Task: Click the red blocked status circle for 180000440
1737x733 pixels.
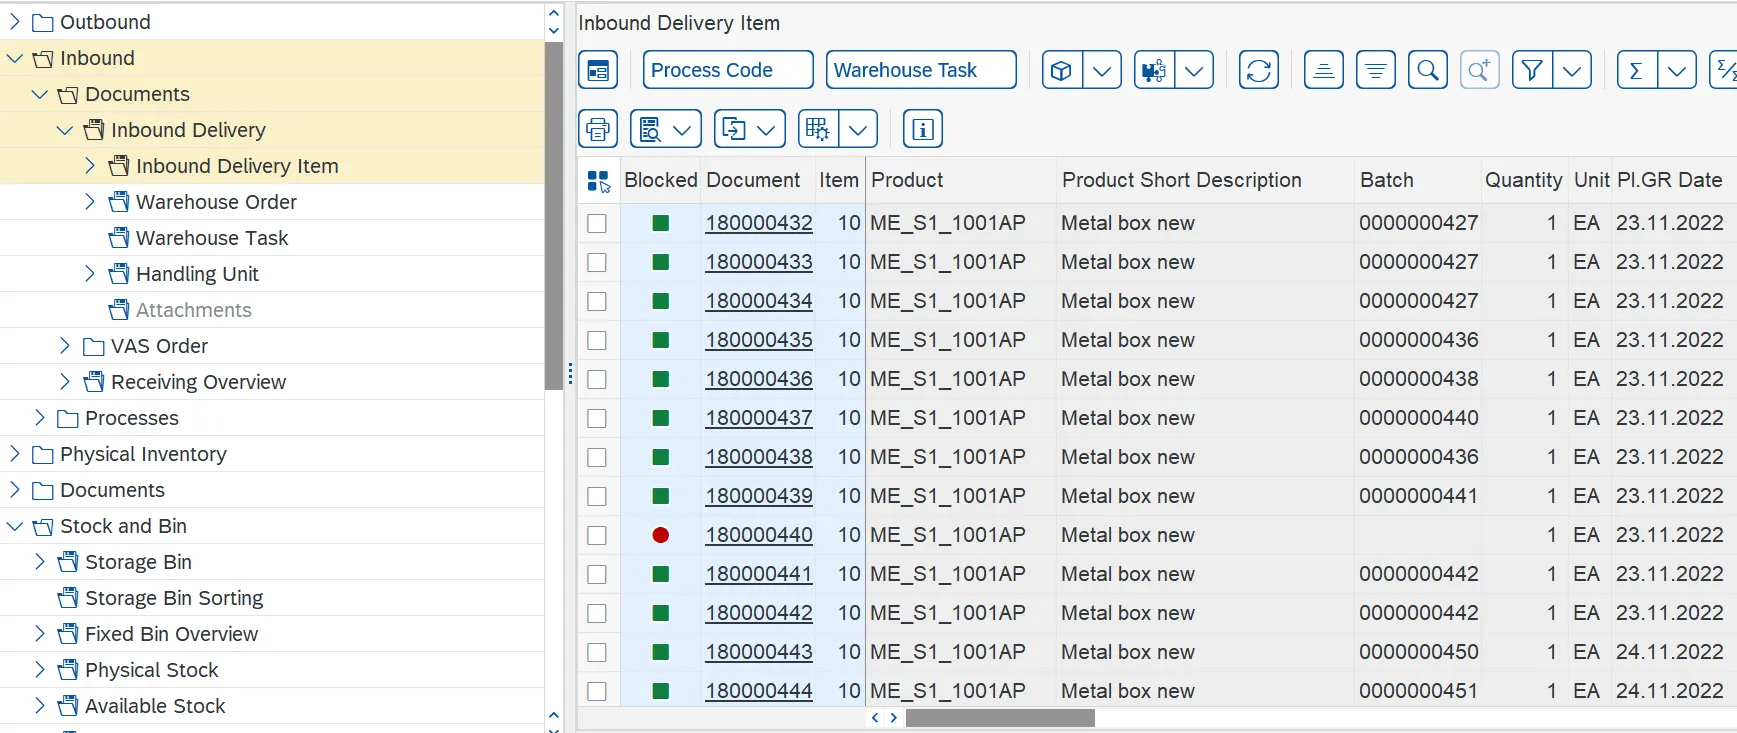Action: 660,535
